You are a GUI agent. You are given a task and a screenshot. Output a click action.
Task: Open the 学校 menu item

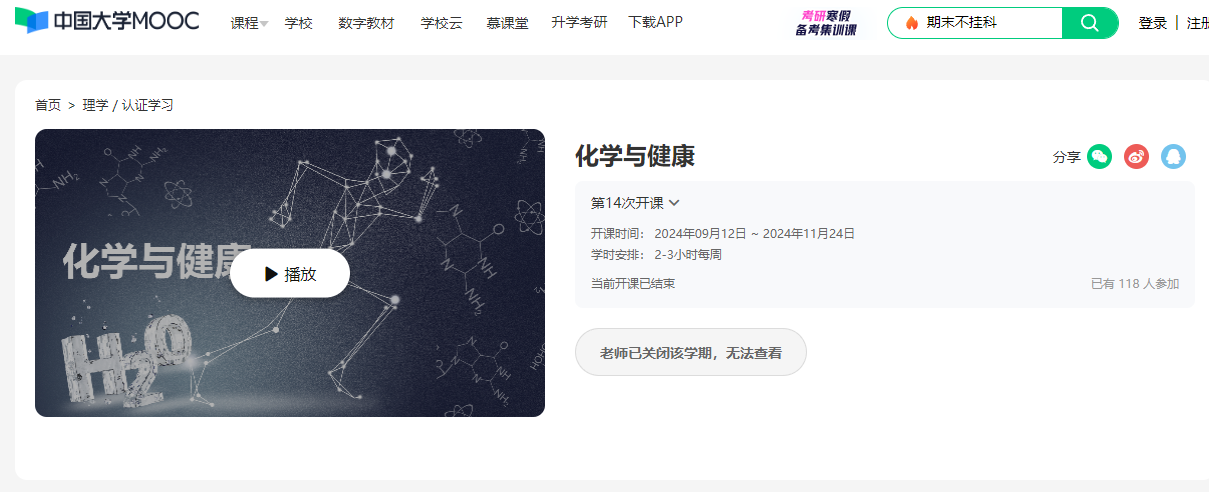coord(298,22)
